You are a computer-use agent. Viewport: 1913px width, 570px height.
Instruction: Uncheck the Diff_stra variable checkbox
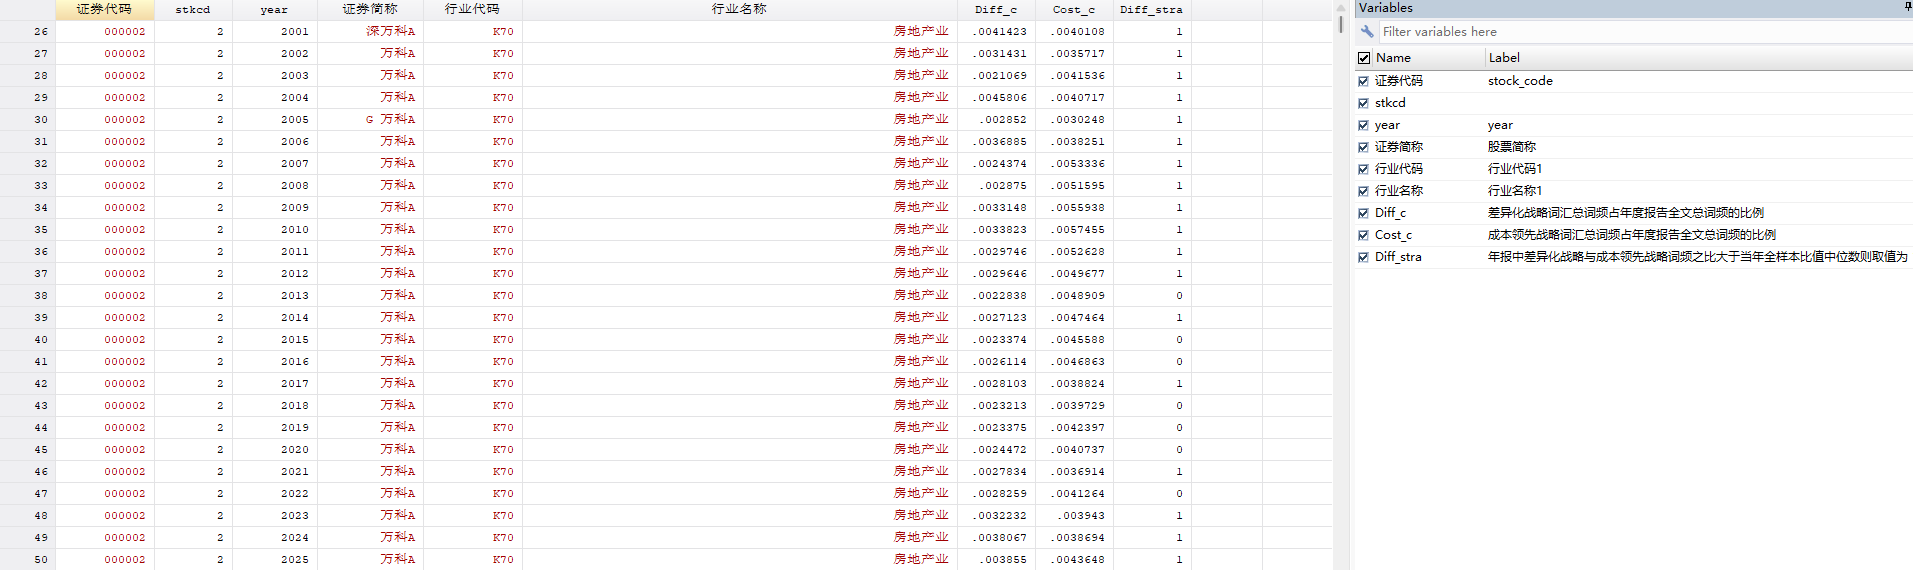1363,257
